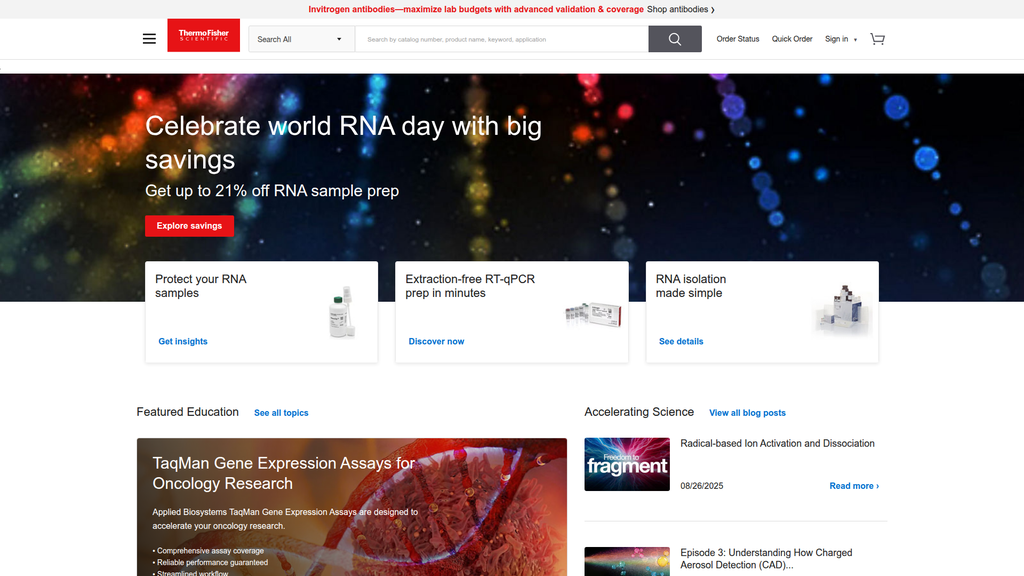This screenshot has width=1024, height=576.
Task: Open the Quick Order page
Action: pos(792,39)
